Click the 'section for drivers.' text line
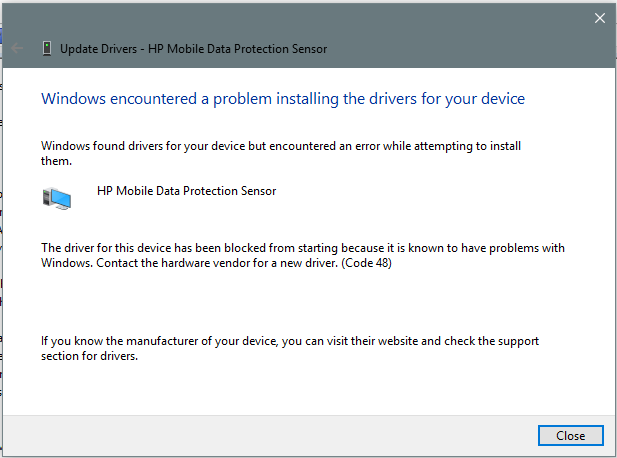The image size is (617, 458). (x=89, y=356)
